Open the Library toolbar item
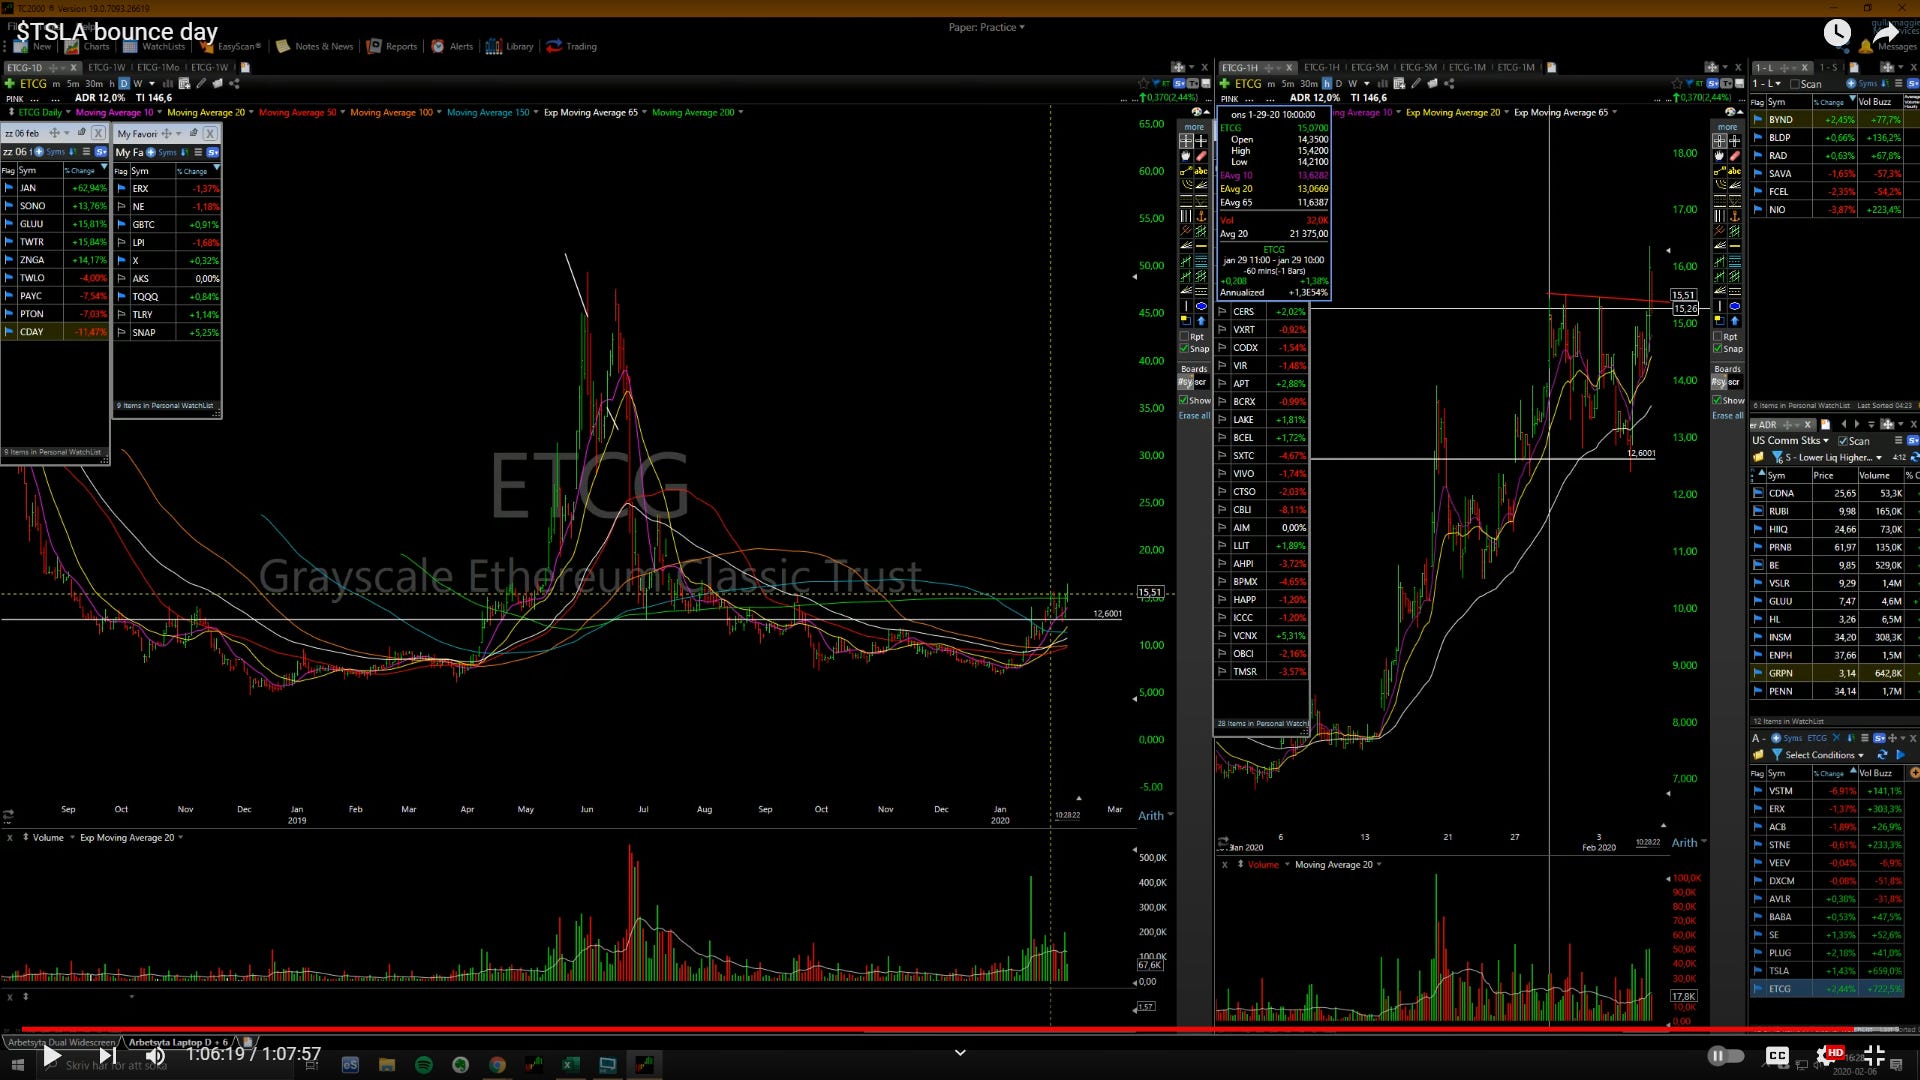The height and width of the screenshot is (1080, 1920). [x=510, y=46]
